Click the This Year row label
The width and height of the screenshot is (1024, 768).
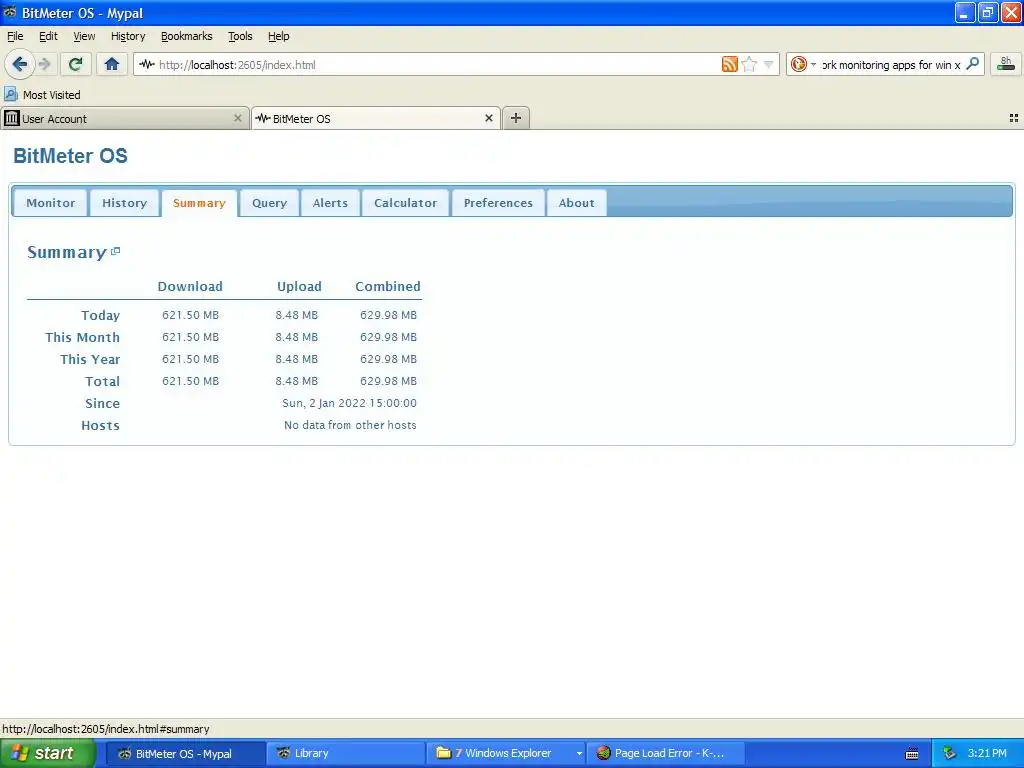point(90,359)
